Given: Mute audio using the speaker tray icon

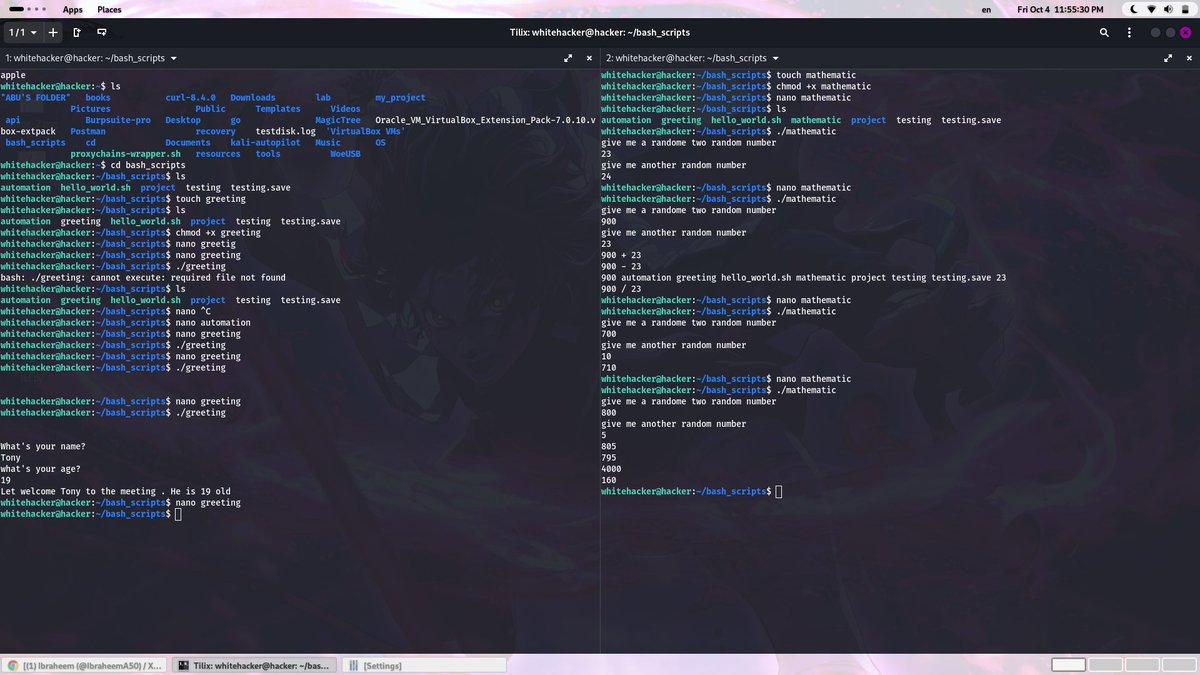Looking at the screenshot, I should click(x=1168, y=9).
